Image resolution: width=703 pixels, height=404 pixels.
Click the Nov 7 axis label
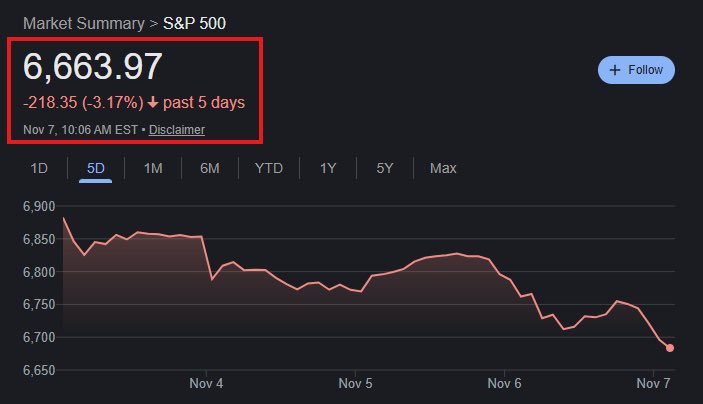[x=653, y=383]
